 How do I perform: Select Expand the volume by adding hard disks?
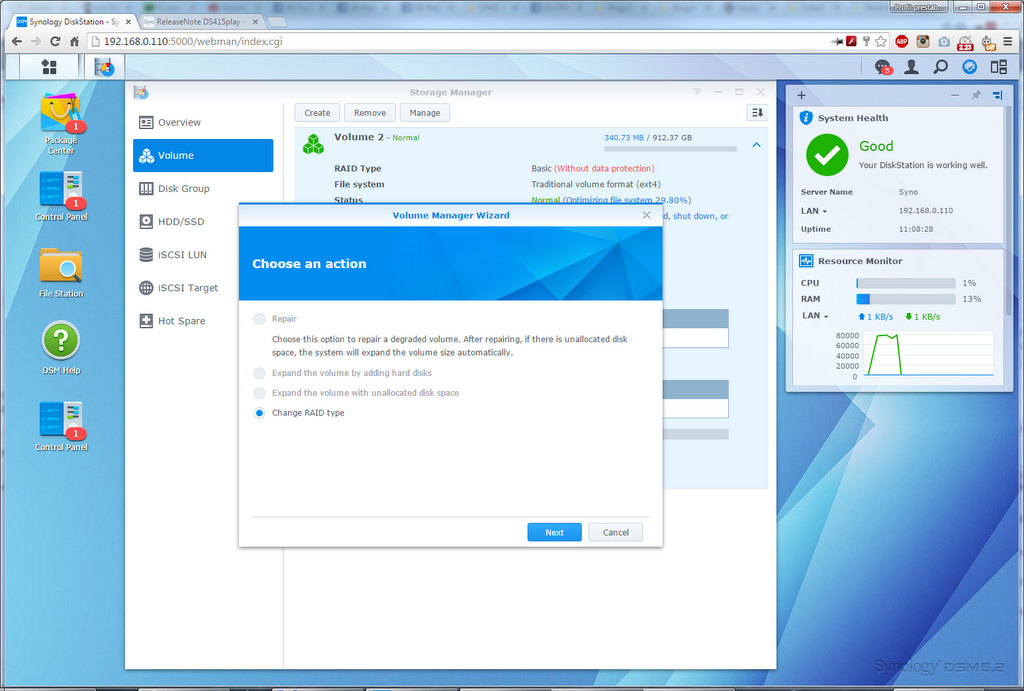click(x=259, y=373)
